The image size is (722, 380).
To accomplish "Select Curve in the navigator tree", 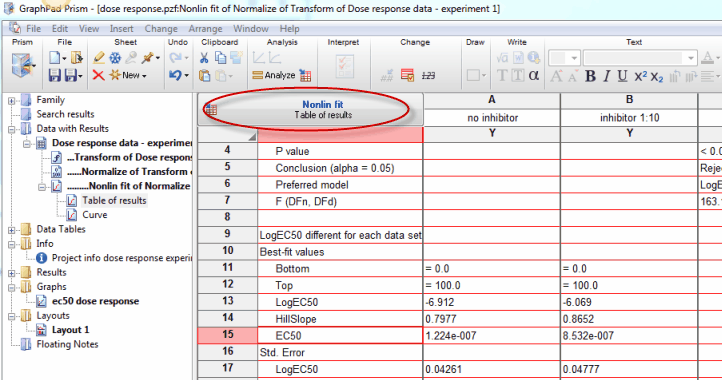I will coord(95,215).
